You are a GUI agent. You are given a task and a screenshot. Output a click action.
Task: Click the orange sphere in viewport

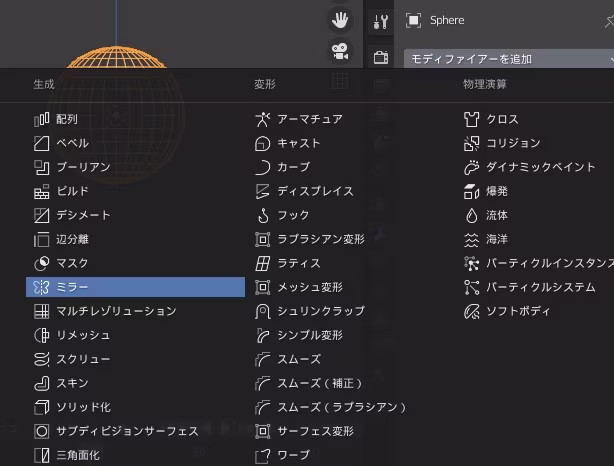[117, 57]
